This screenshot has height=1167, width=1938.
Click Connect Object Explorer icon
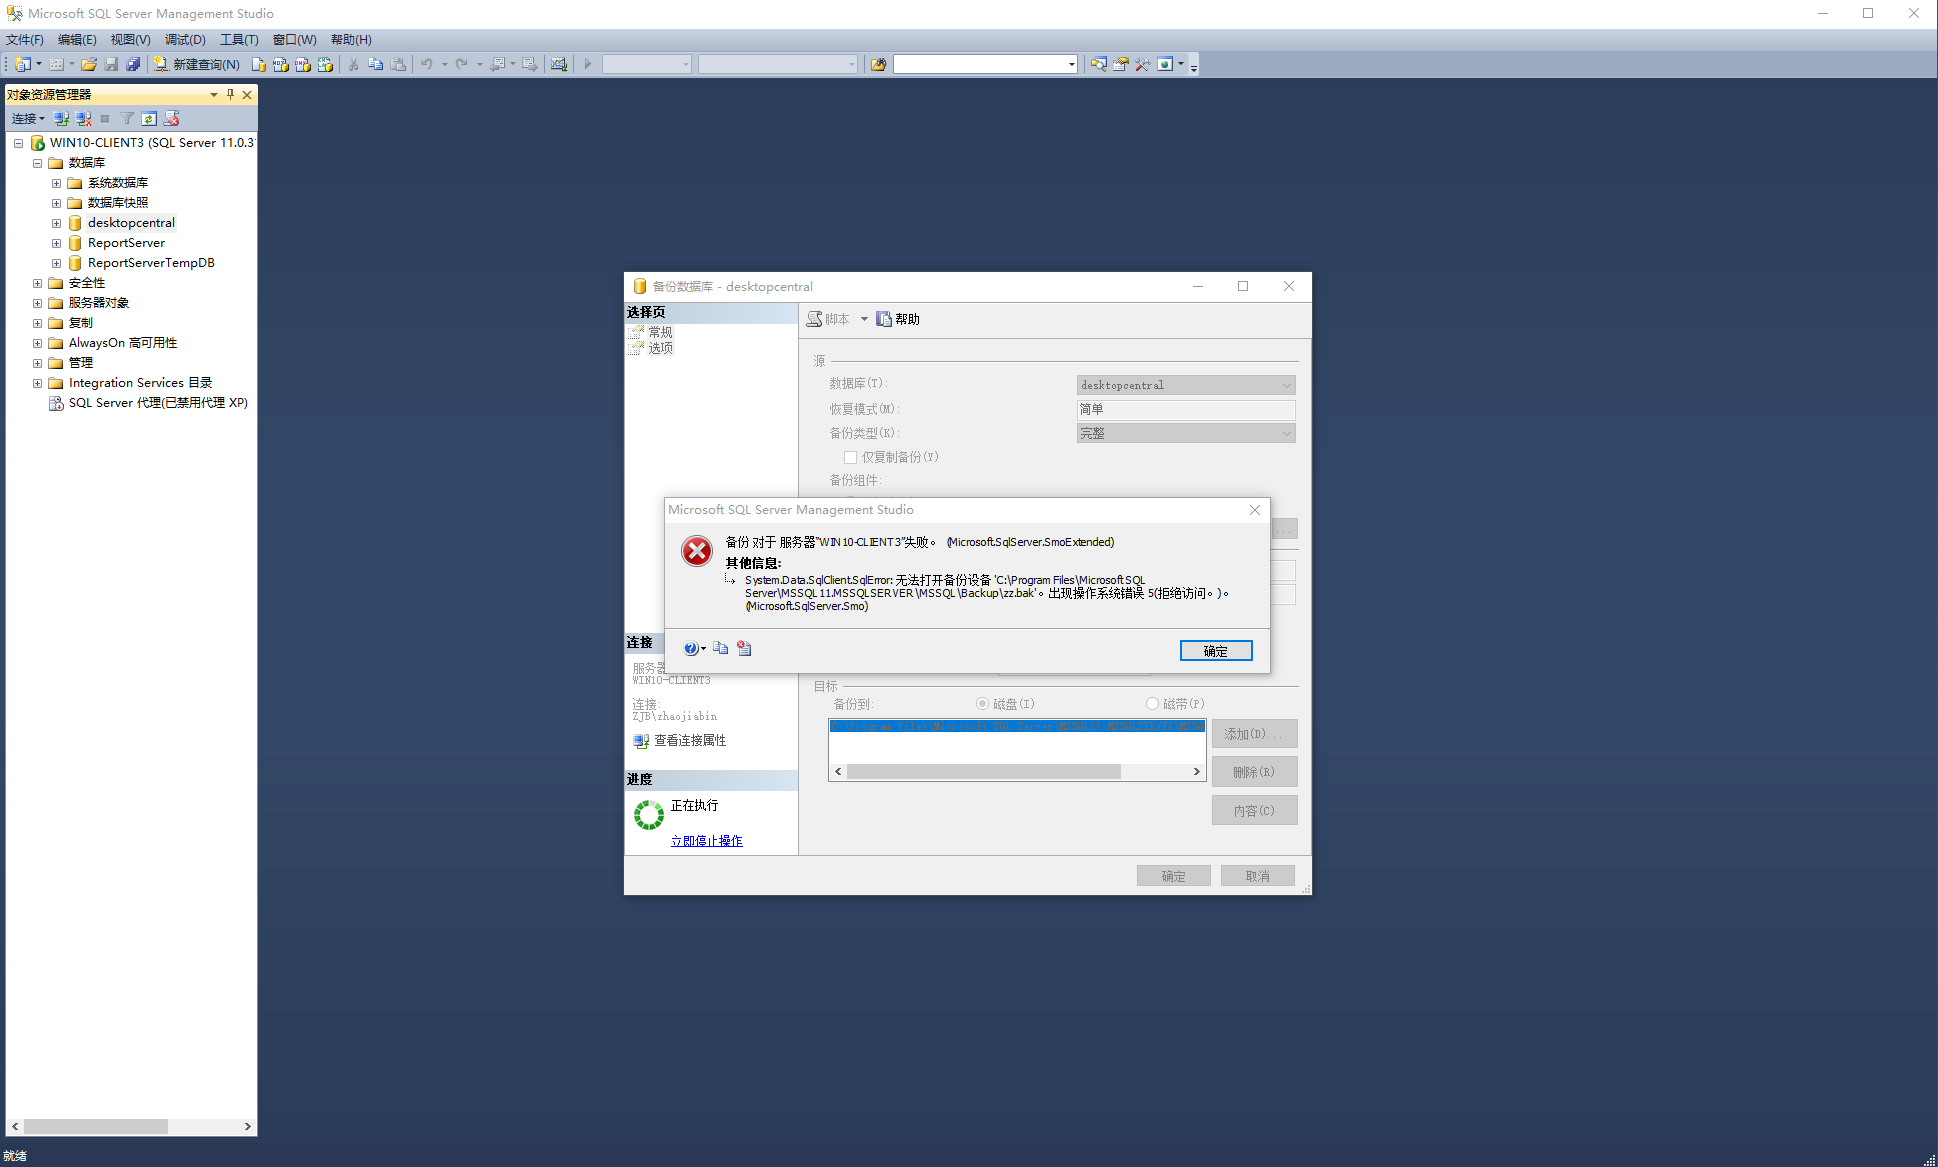click(62, 118)
